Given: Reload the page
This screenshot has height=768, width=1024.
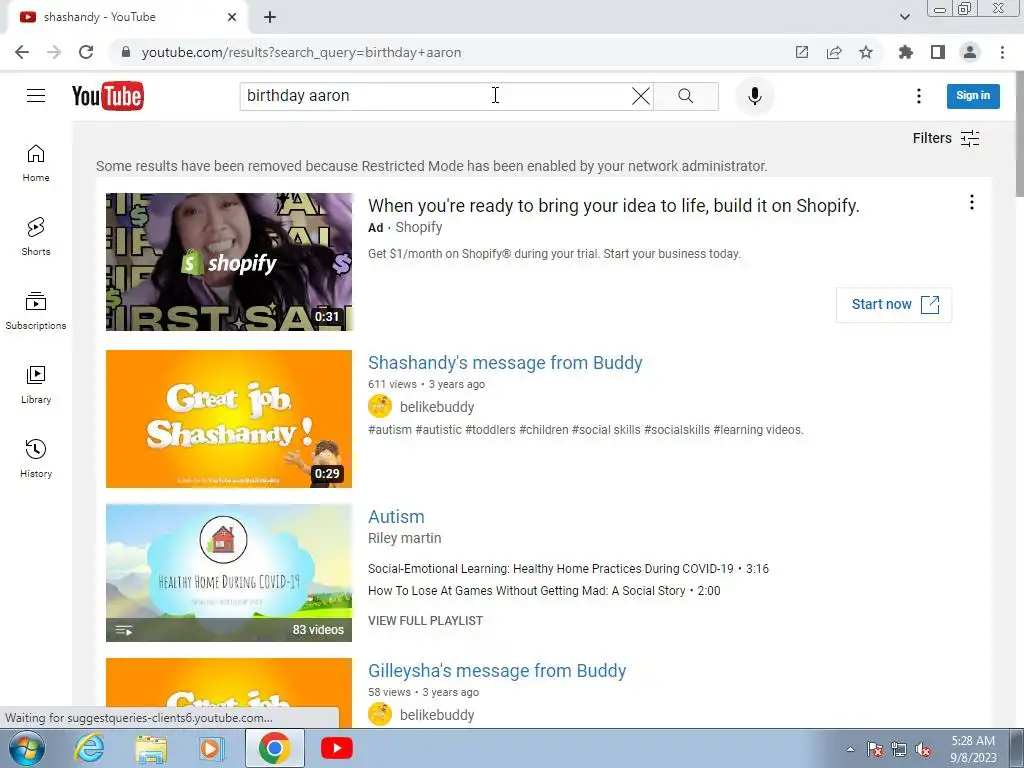Looking at the screenshot, I should click(x=86, y=52).
